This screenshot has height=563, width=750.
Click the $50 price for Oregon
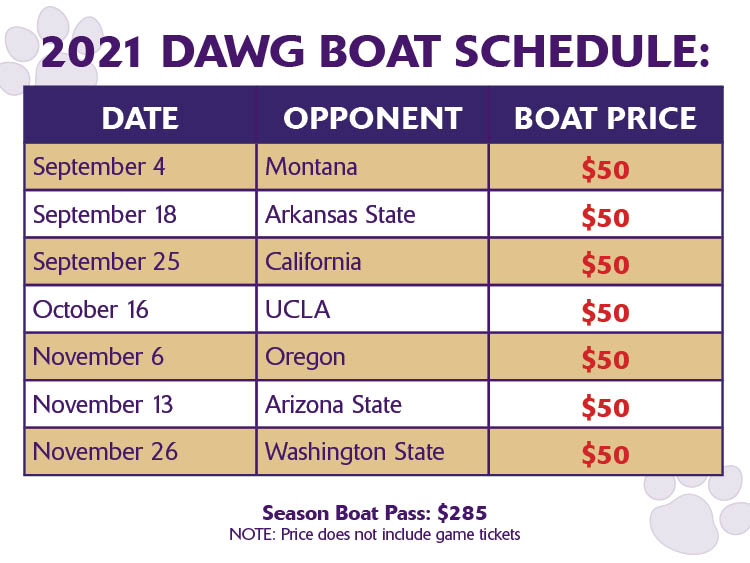(x=606, y=359)
